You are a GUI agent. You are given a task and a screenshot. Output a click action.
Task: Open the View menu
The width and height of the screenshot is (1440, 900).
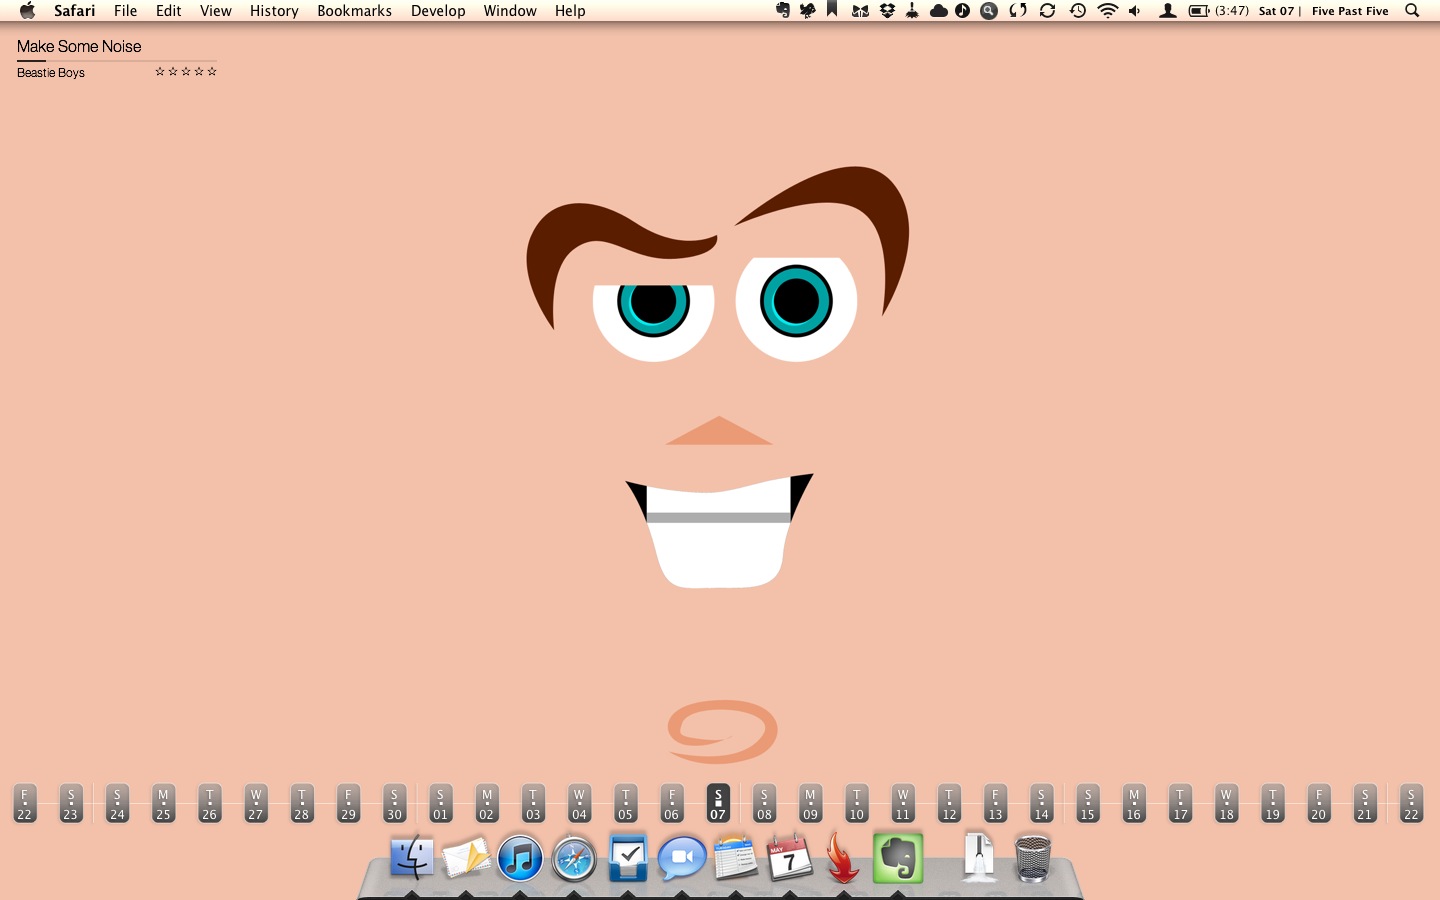(x=216, y=11)
